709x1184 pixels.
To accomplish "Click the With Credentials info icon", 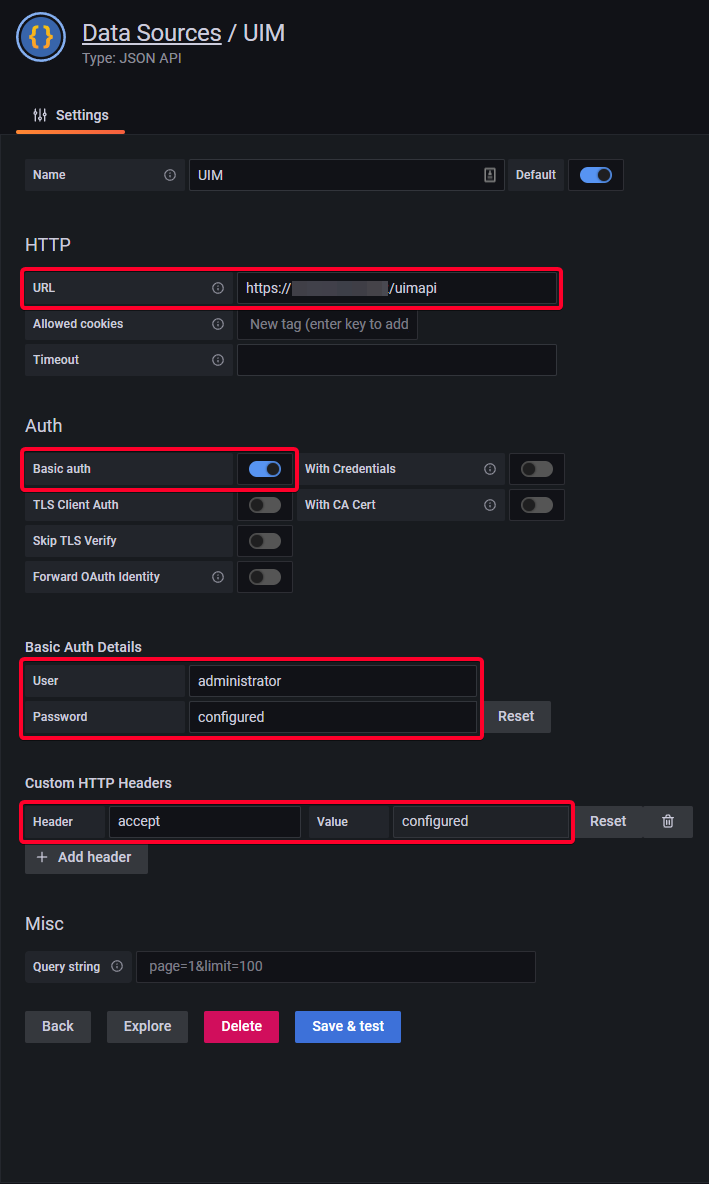I will tap(490, 469).
